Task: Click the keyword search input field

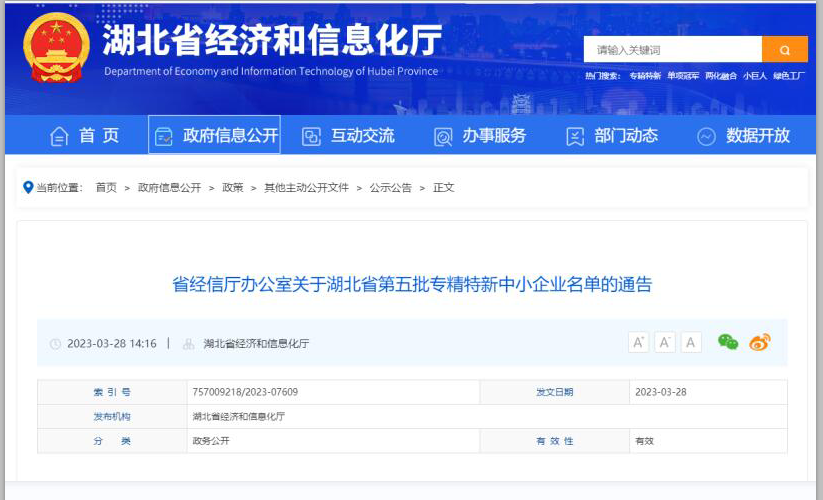Action: coord(672,49)
